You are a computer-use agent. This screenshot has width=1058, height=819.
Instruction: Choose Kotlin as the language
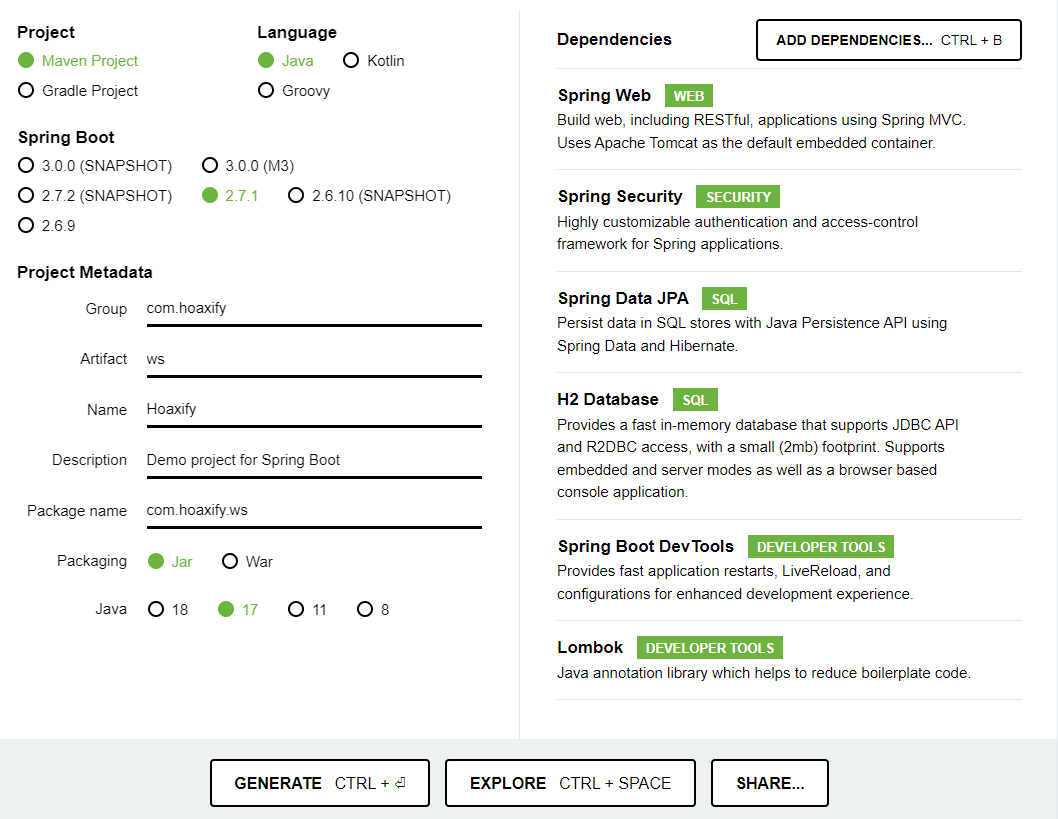(351, 61)
